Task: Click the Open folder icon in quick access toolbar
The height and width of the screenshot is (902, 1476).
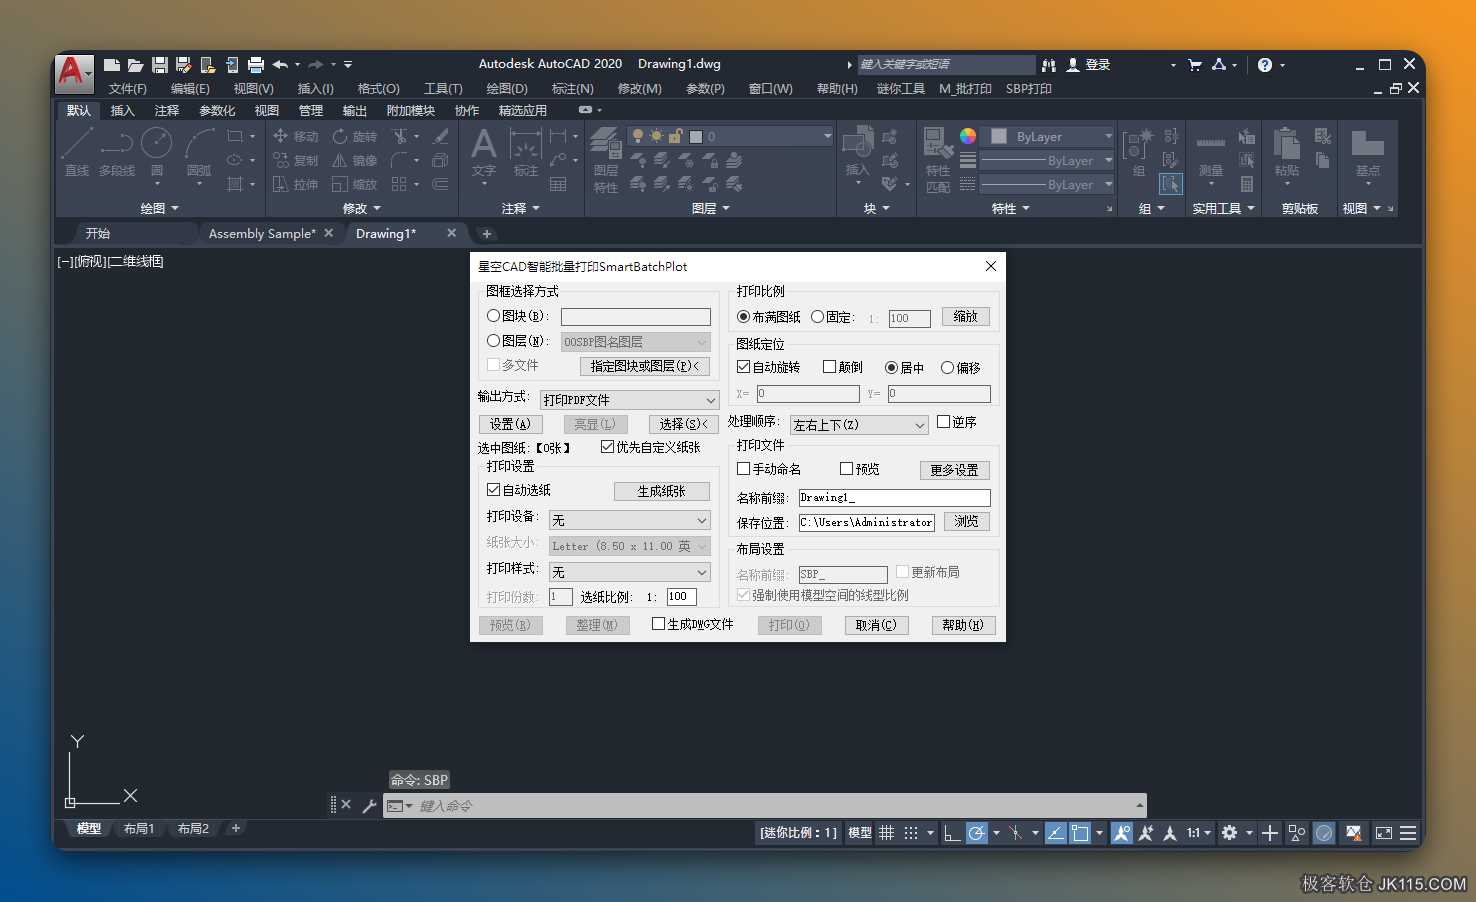Action: click(135, 65)
